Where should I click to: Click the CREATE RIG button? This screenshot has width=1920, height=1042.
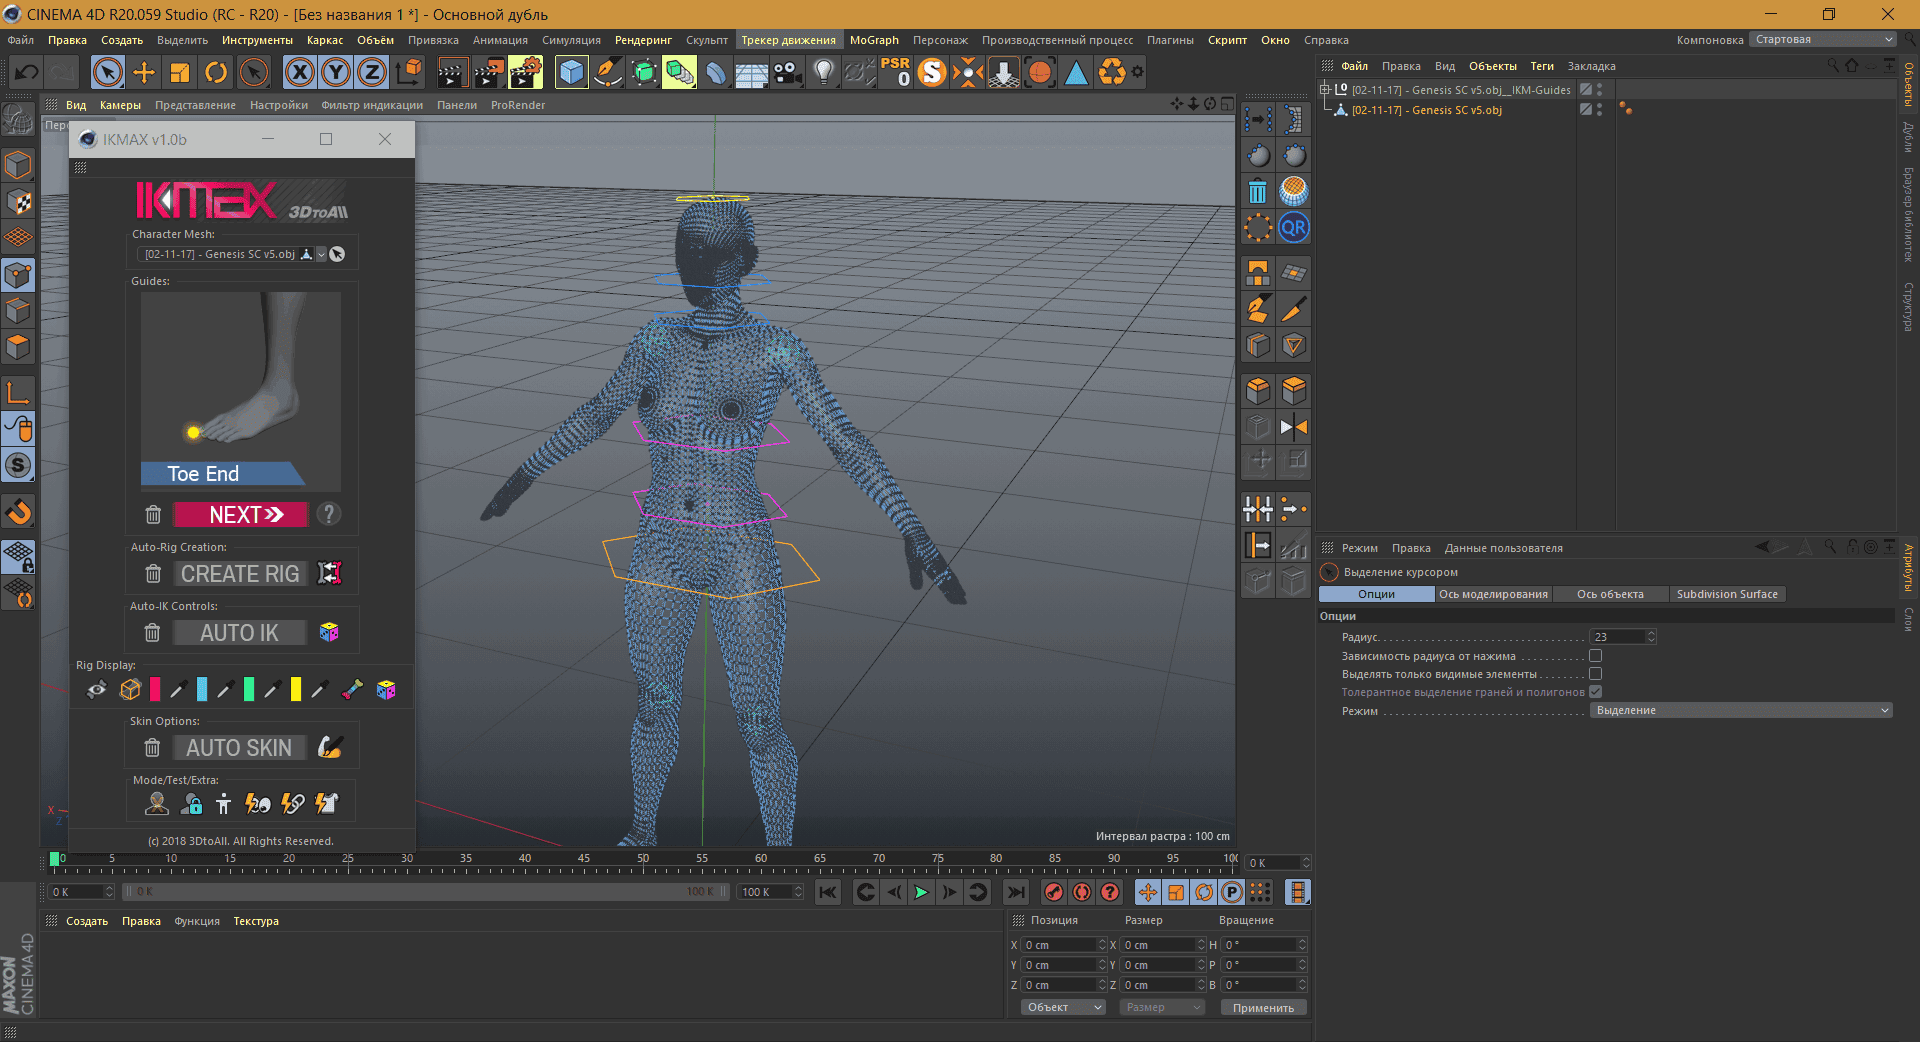pyautogui.click(x=240, y=574)
